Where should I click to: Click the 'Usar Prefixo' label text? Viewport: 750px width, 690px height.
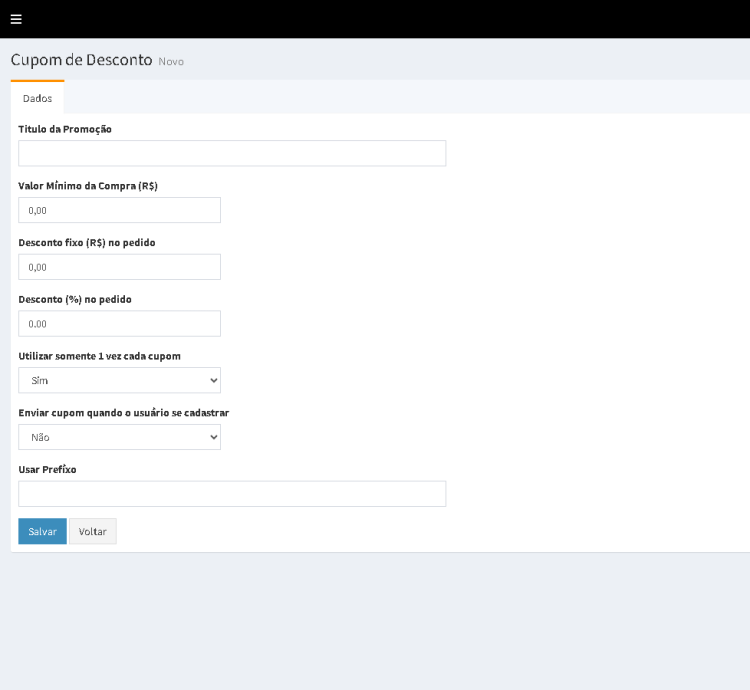47,469
